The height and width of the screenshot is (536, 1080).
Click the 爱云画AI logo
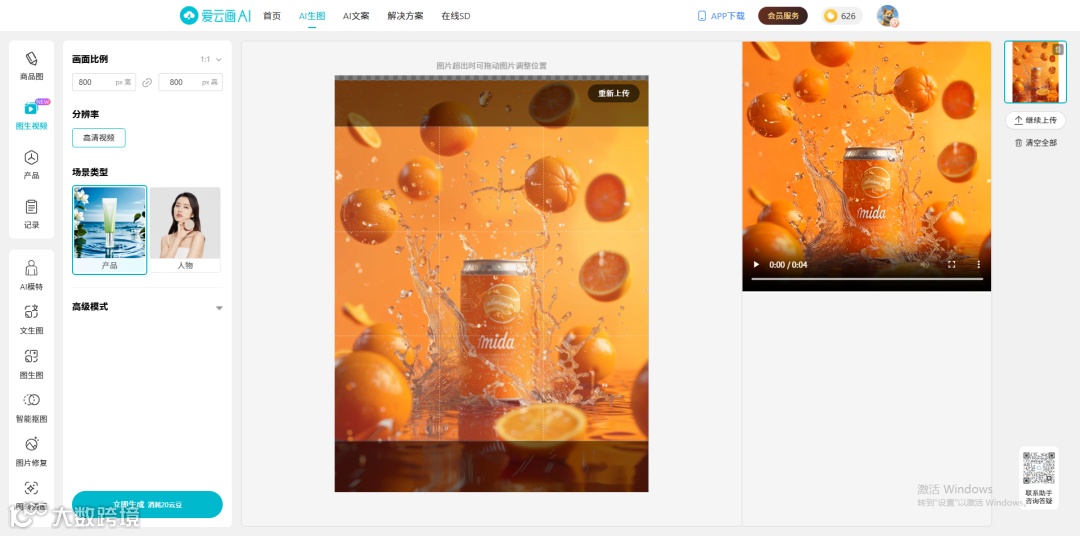[216, 16]
